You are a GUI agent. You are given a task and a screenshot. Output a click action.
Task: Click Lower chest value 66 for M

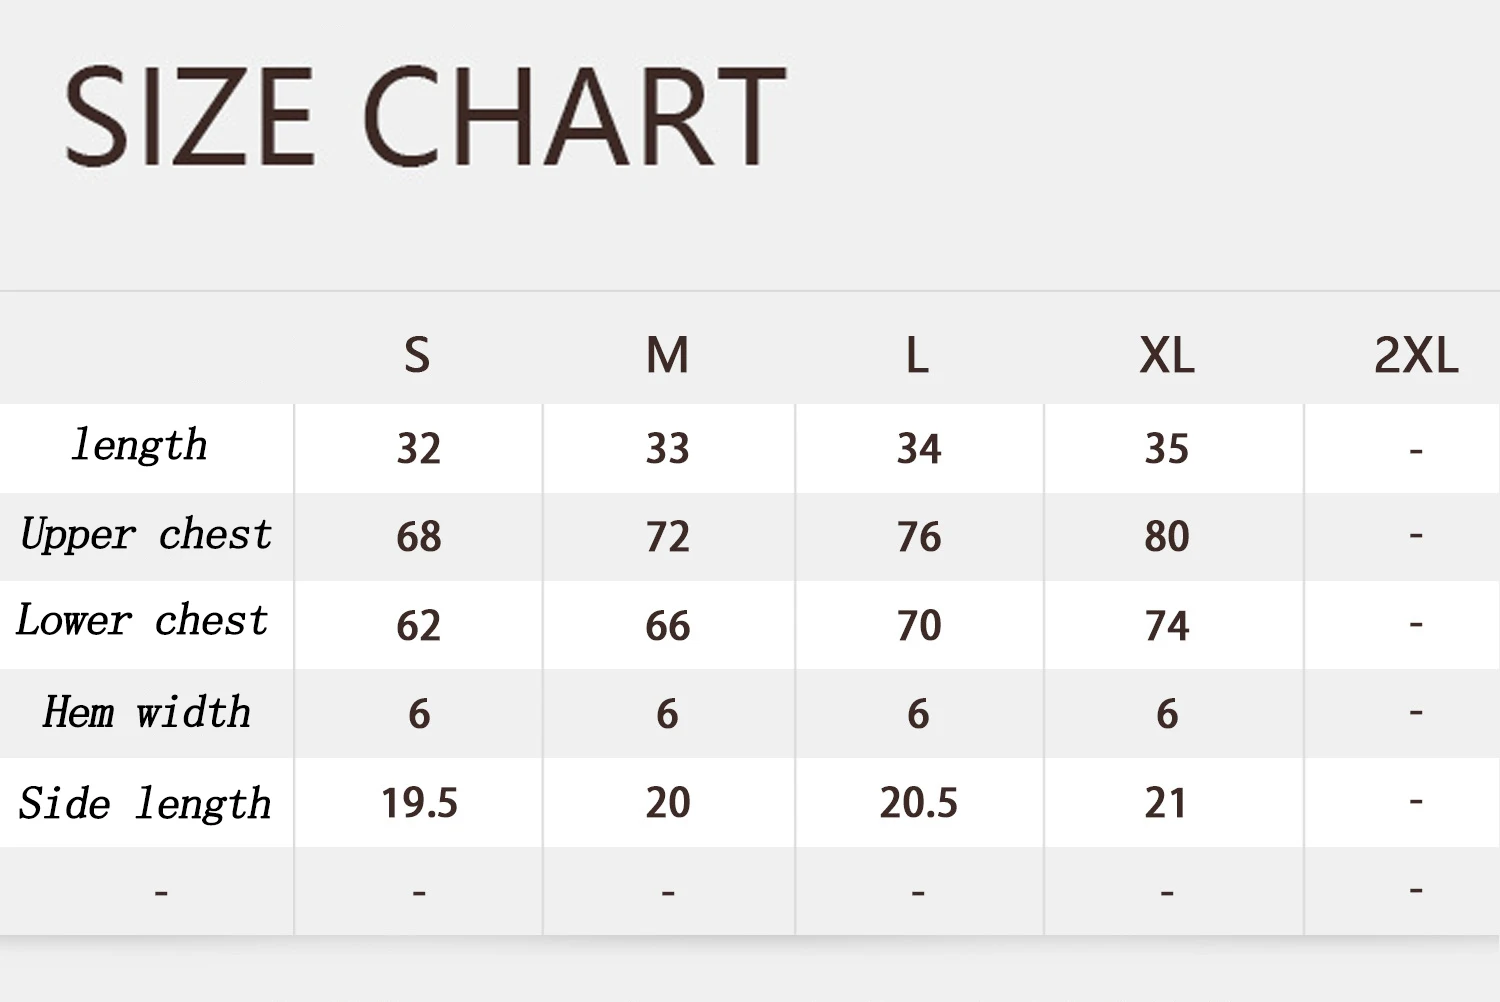coord(667,626)
